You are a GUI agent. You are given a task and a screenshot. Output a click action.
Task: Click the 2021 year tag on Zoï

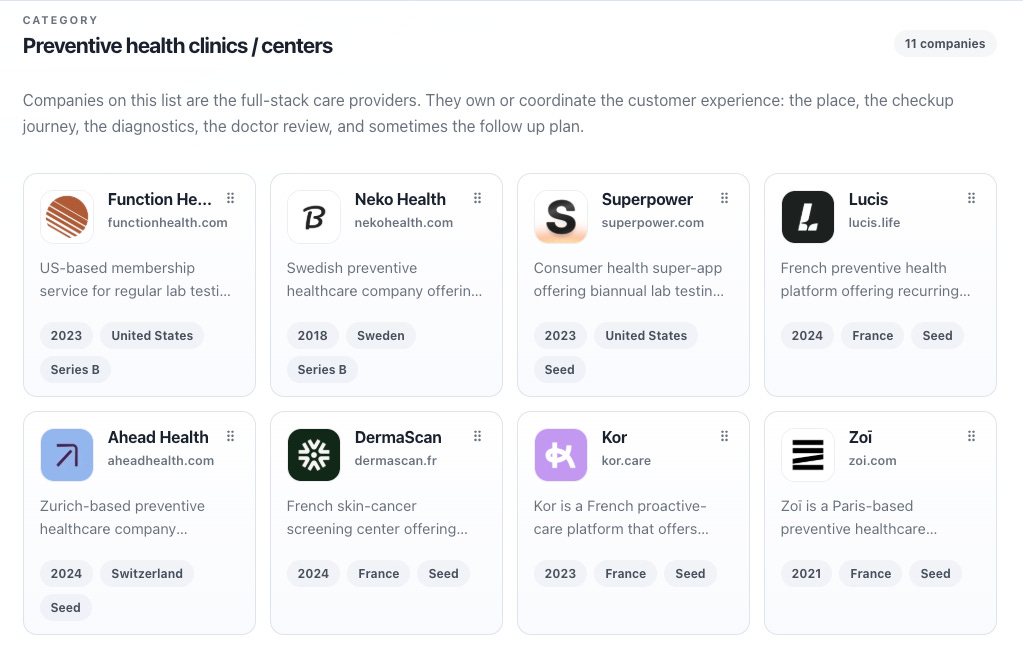pos(806,574)
